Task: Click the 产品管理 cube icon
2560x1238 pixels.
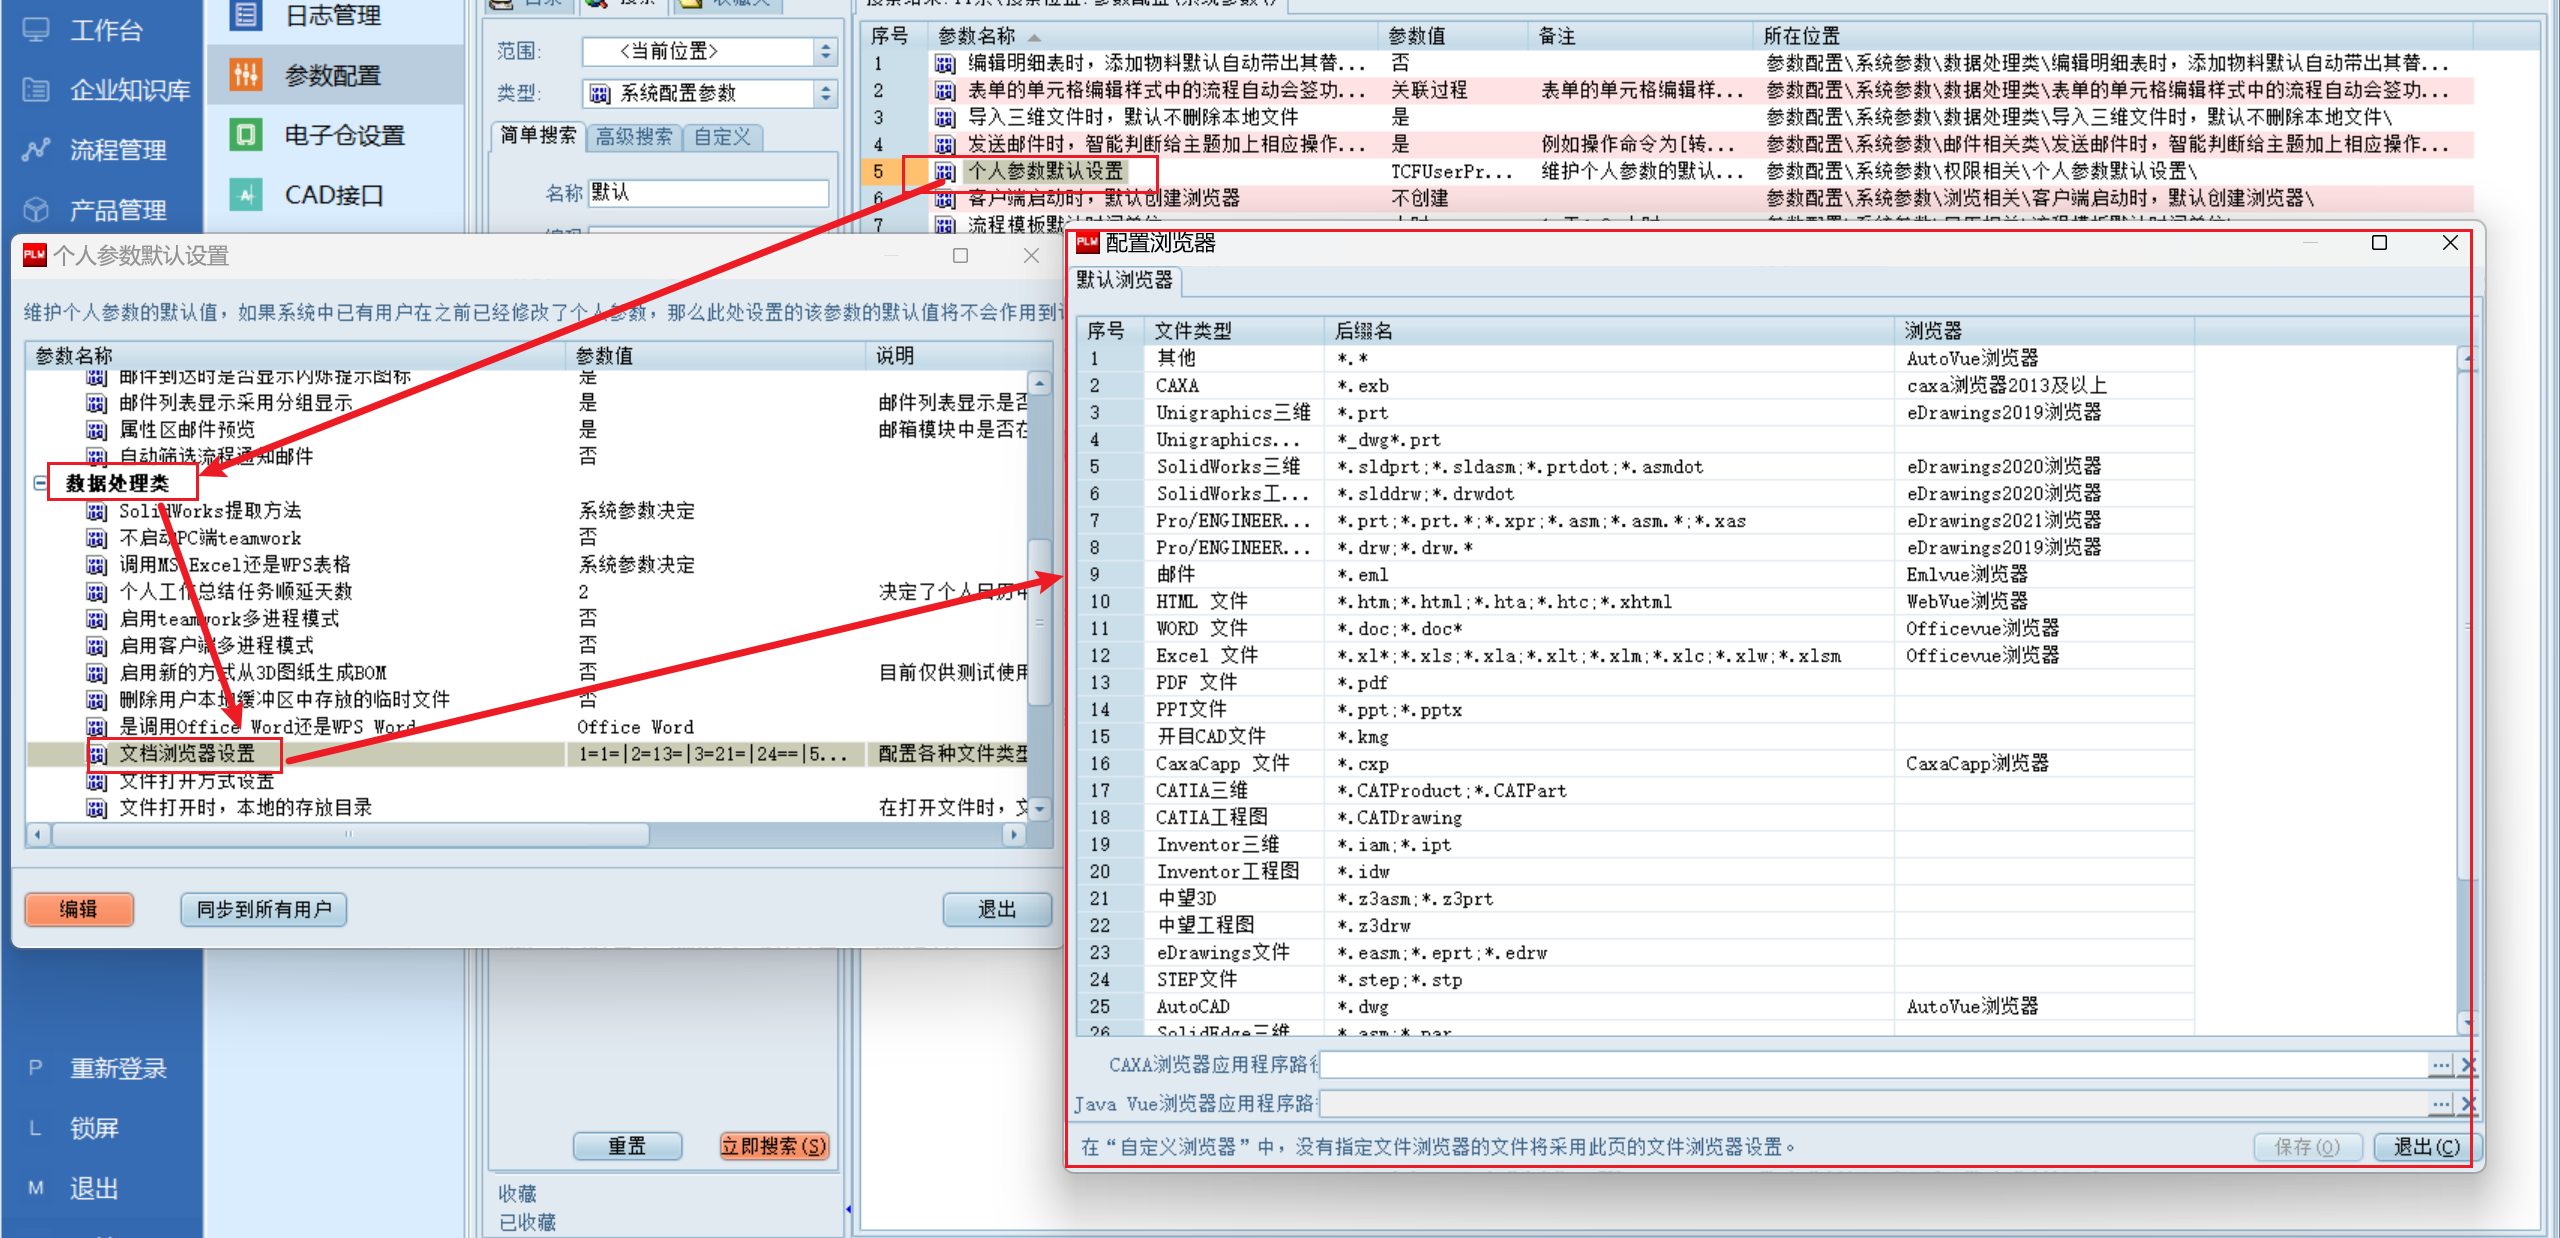Action: click(x=36, y=210)
